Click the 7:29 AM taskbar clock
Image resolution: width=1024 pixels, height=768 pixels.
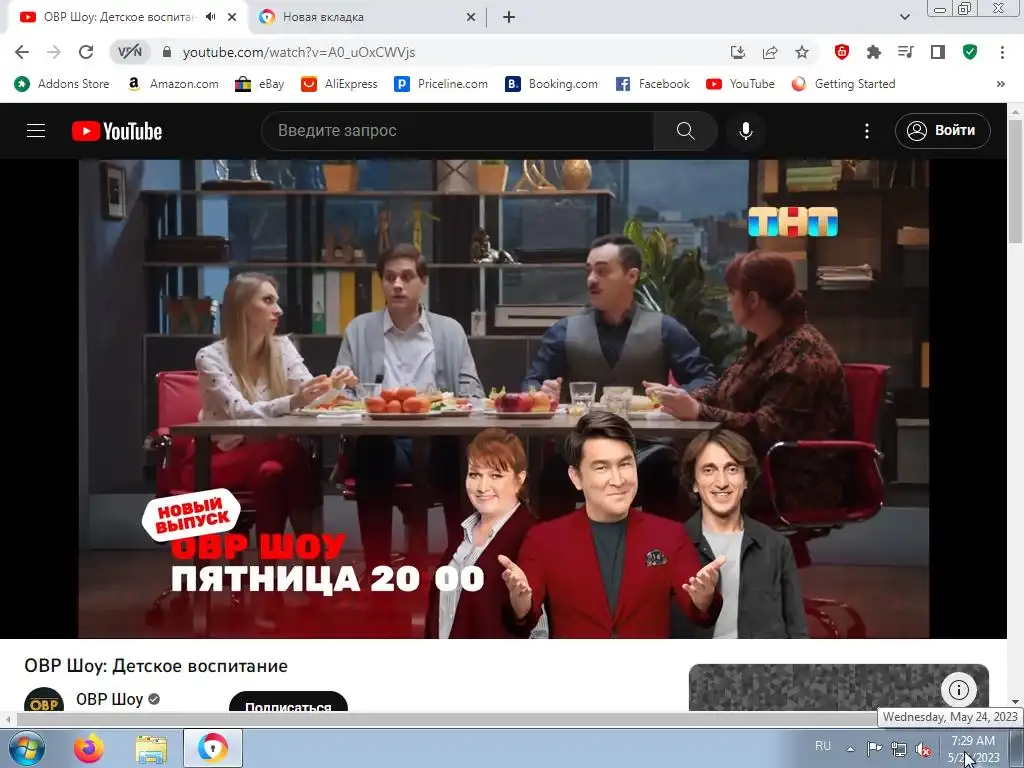973,749
